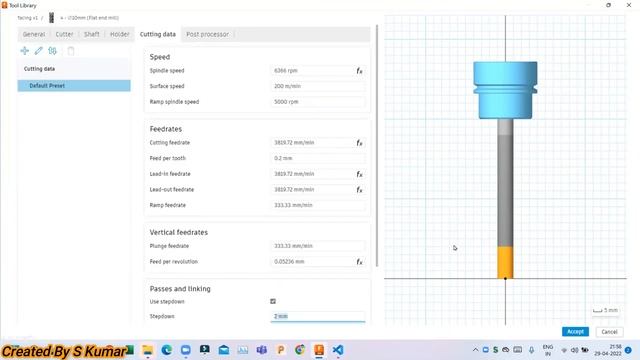The width and height of the screenshot is (640, 360).
Task: Click the blue tool holder in preview
Action: pyautogui.click(x=505, y=90)
